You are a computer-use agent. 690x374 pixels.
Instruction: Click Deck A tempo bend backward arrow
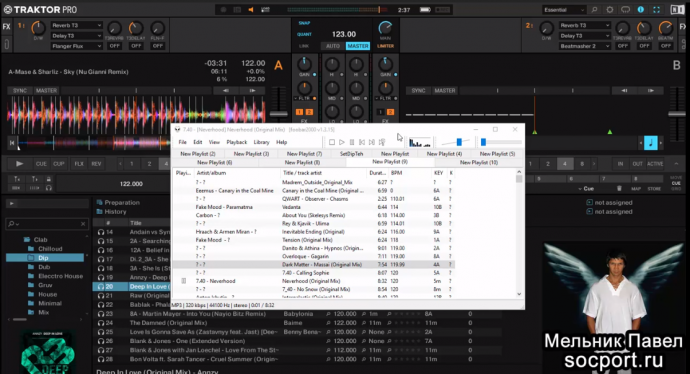point(226,91)
